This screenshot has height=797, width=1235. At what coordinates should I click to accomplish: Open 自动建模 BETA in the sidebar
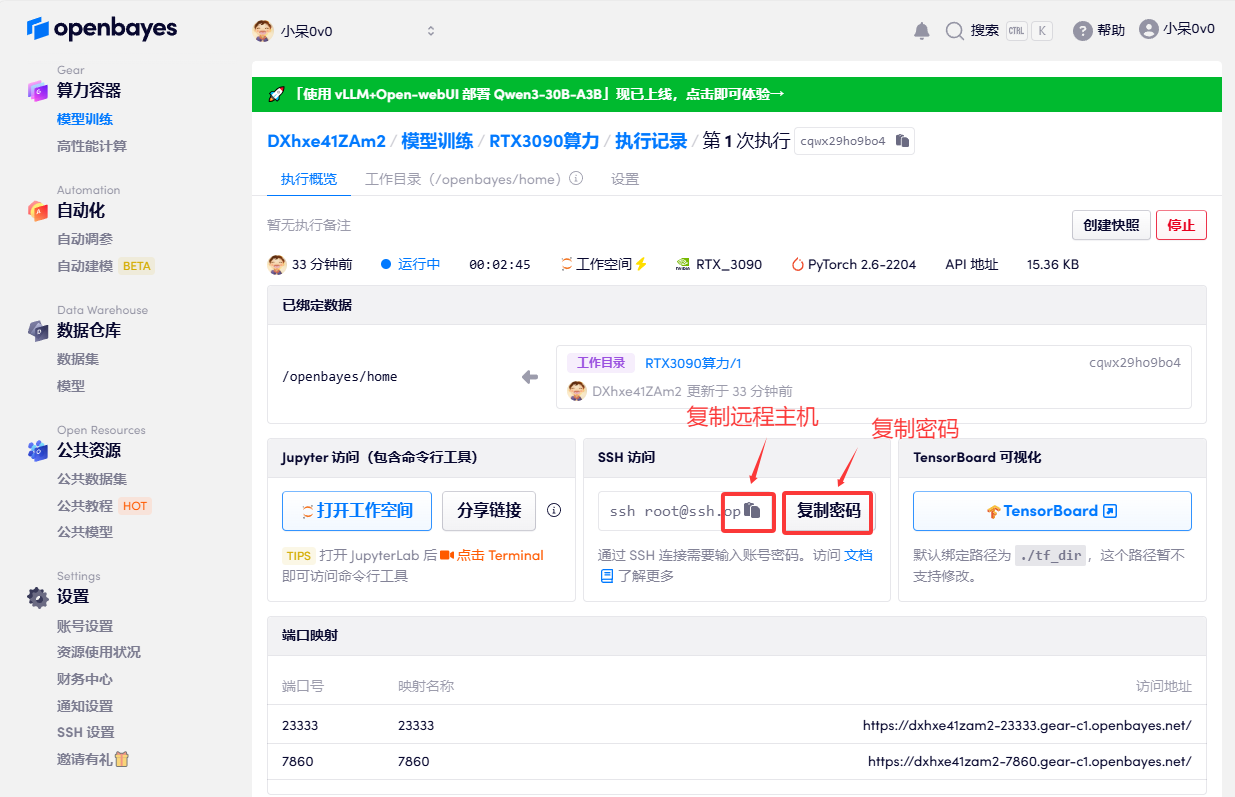point(105,266)
